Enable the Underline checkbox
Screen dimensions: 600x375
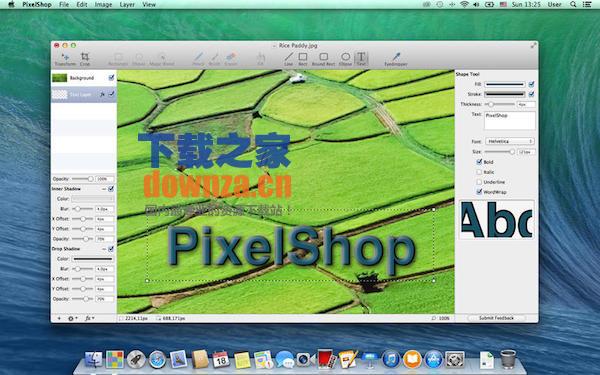(479, 182)
